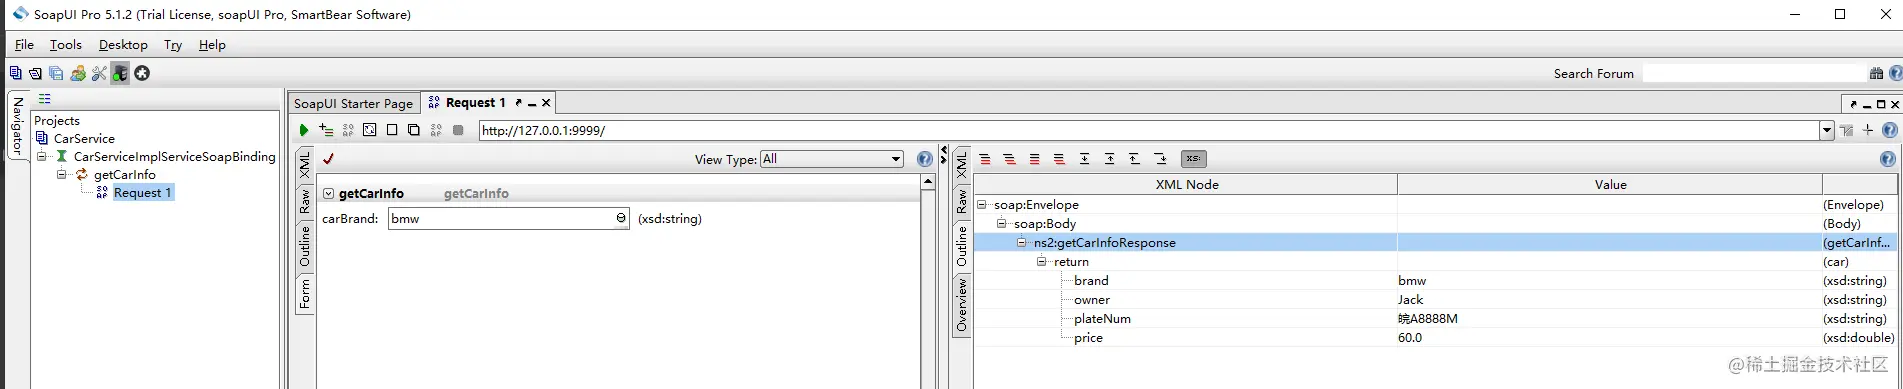Open the endpoint URL dropdown arrow

tap(1827, 130)
